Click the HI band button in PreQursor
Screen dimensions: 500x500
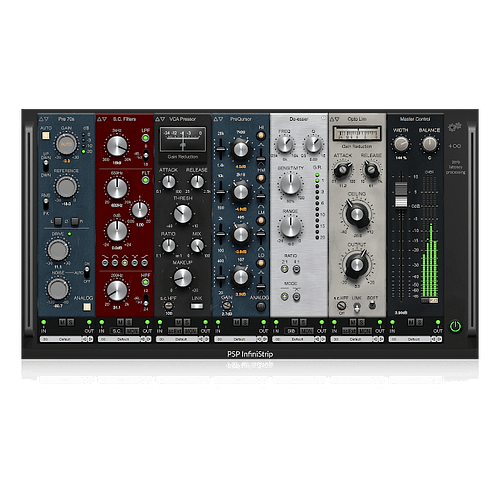coord(261,135)
